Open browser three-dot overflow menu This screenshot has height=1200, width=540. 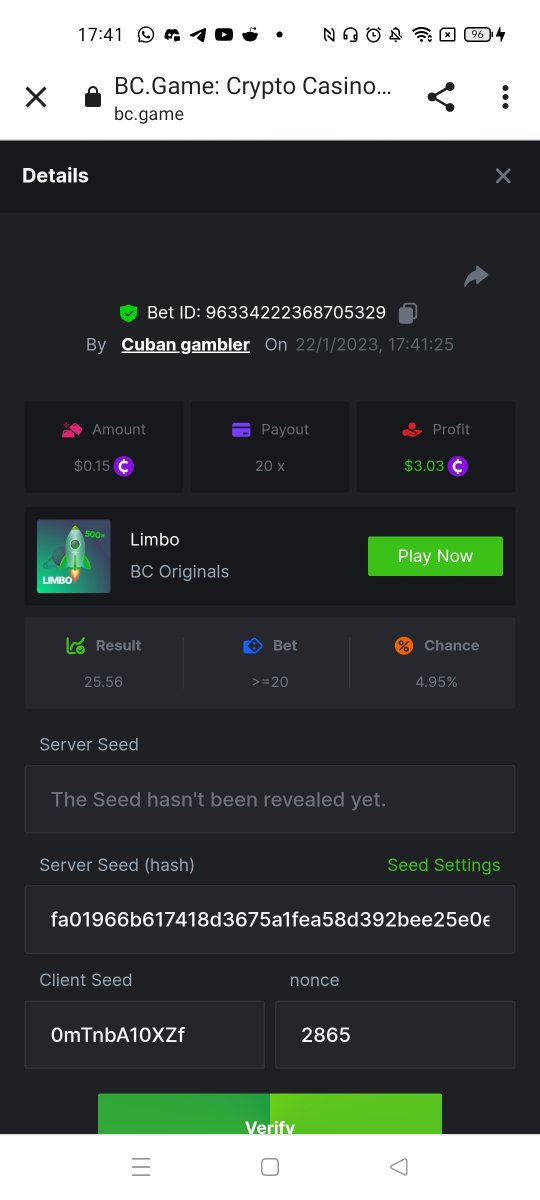tap(505, 97)
